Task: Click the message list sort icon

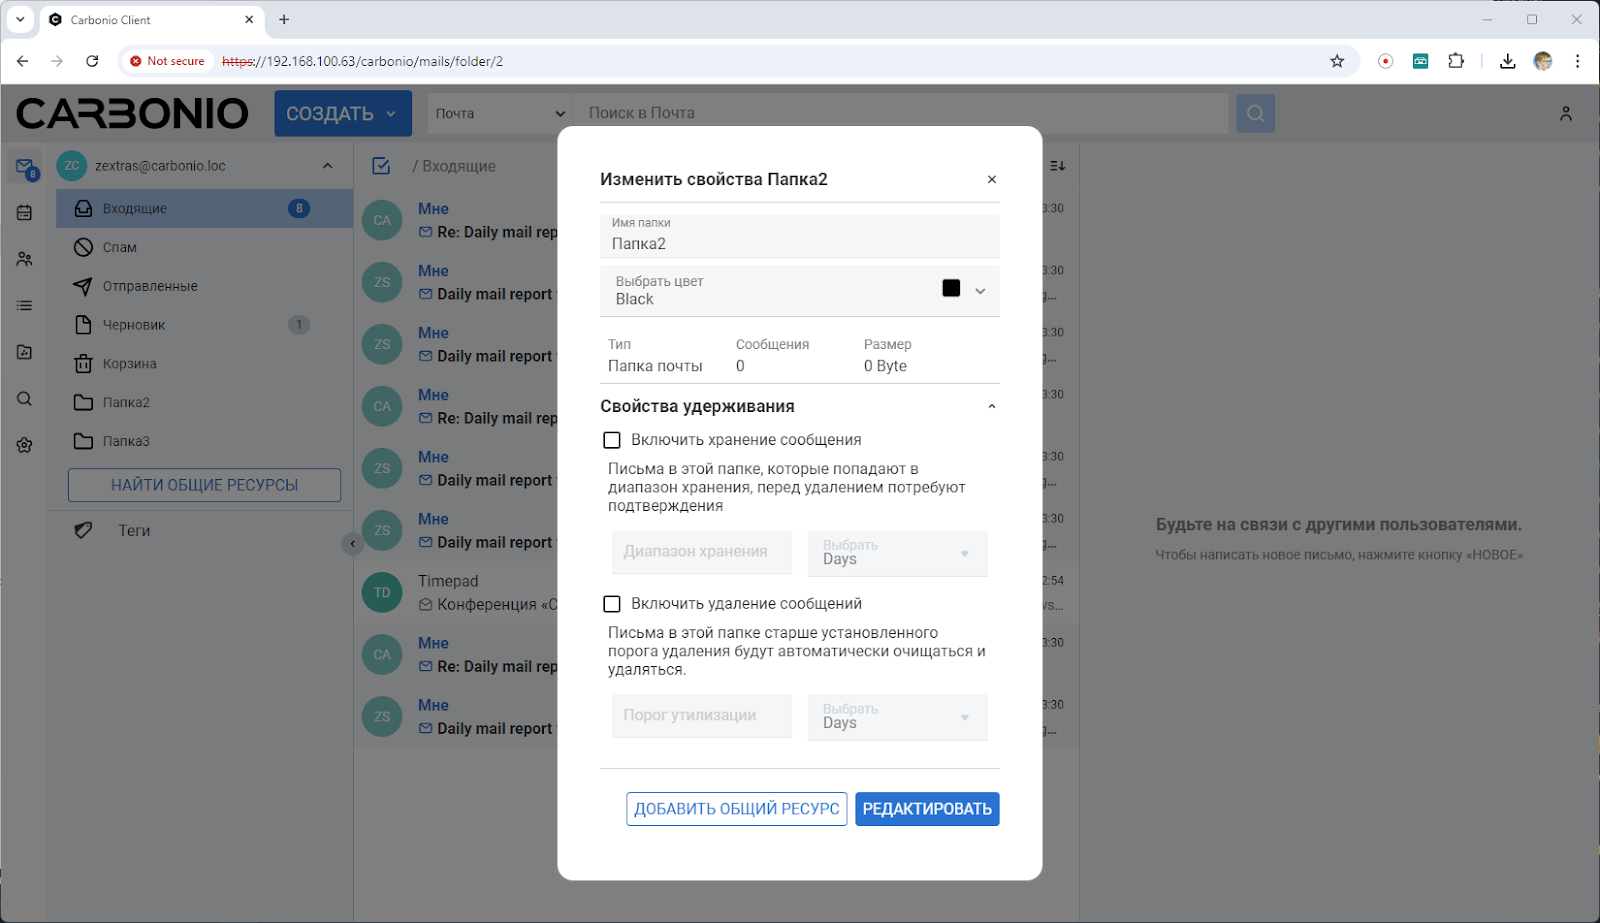Action: pyautogui.click(x=1057, y=166)
